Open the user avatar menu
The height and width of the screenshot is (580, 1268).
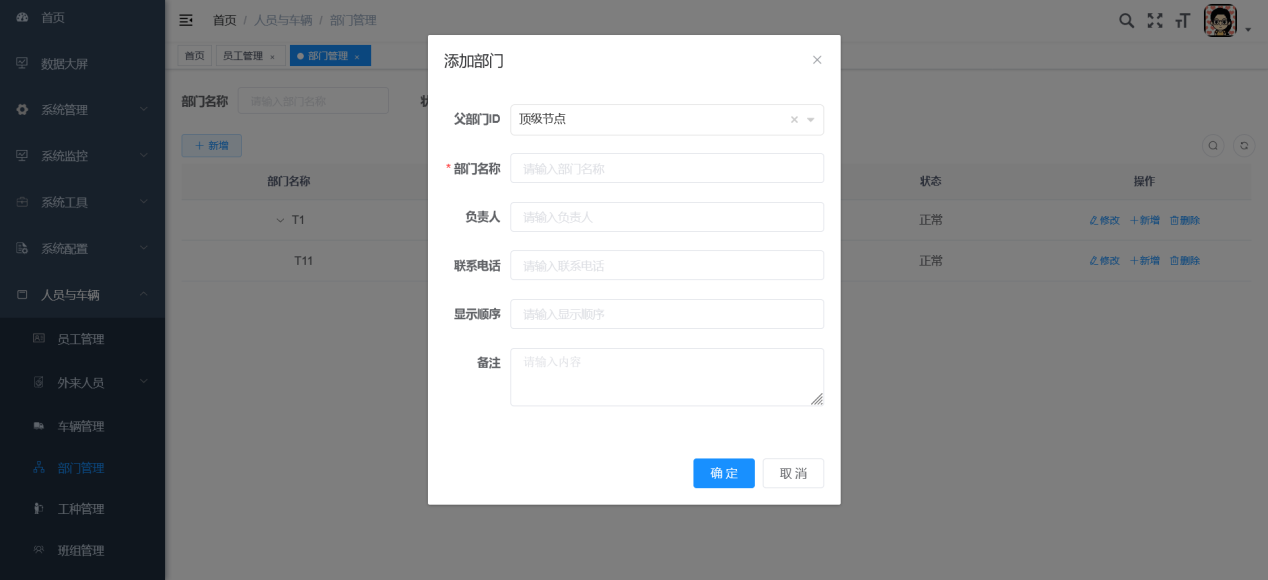1220,19
